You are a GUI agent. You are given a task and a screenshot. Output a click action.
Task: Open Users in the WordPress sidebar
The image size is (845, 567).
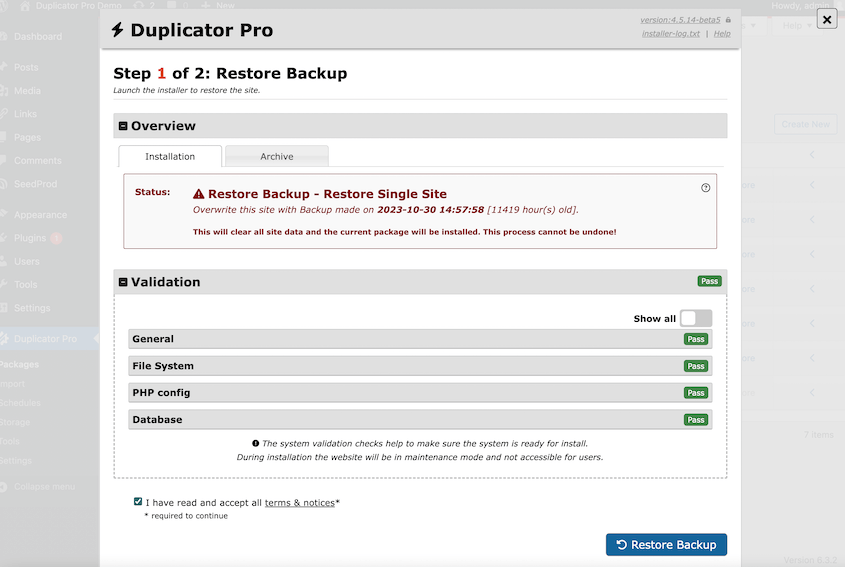(26, 261)
